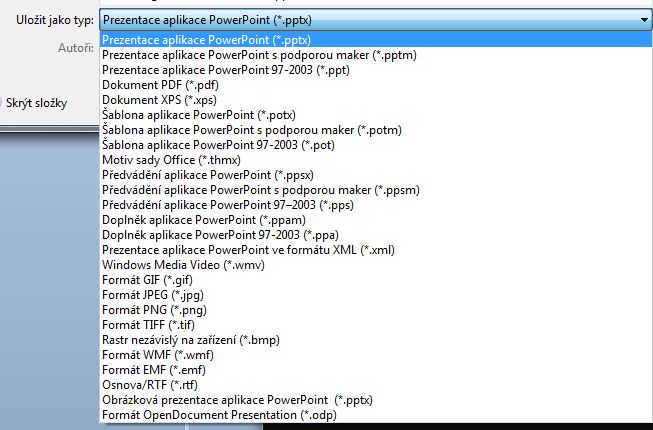Choose PowerPoint s podporou maker (*.pptm)

pos(376,55)
